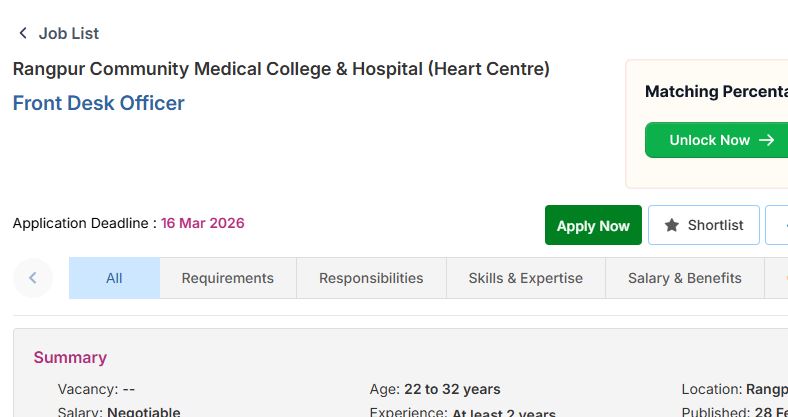The width and height of the screenshot is (788, 417).
Task: Click the back chevron beside Job List
Action: (x=23, y=33)
